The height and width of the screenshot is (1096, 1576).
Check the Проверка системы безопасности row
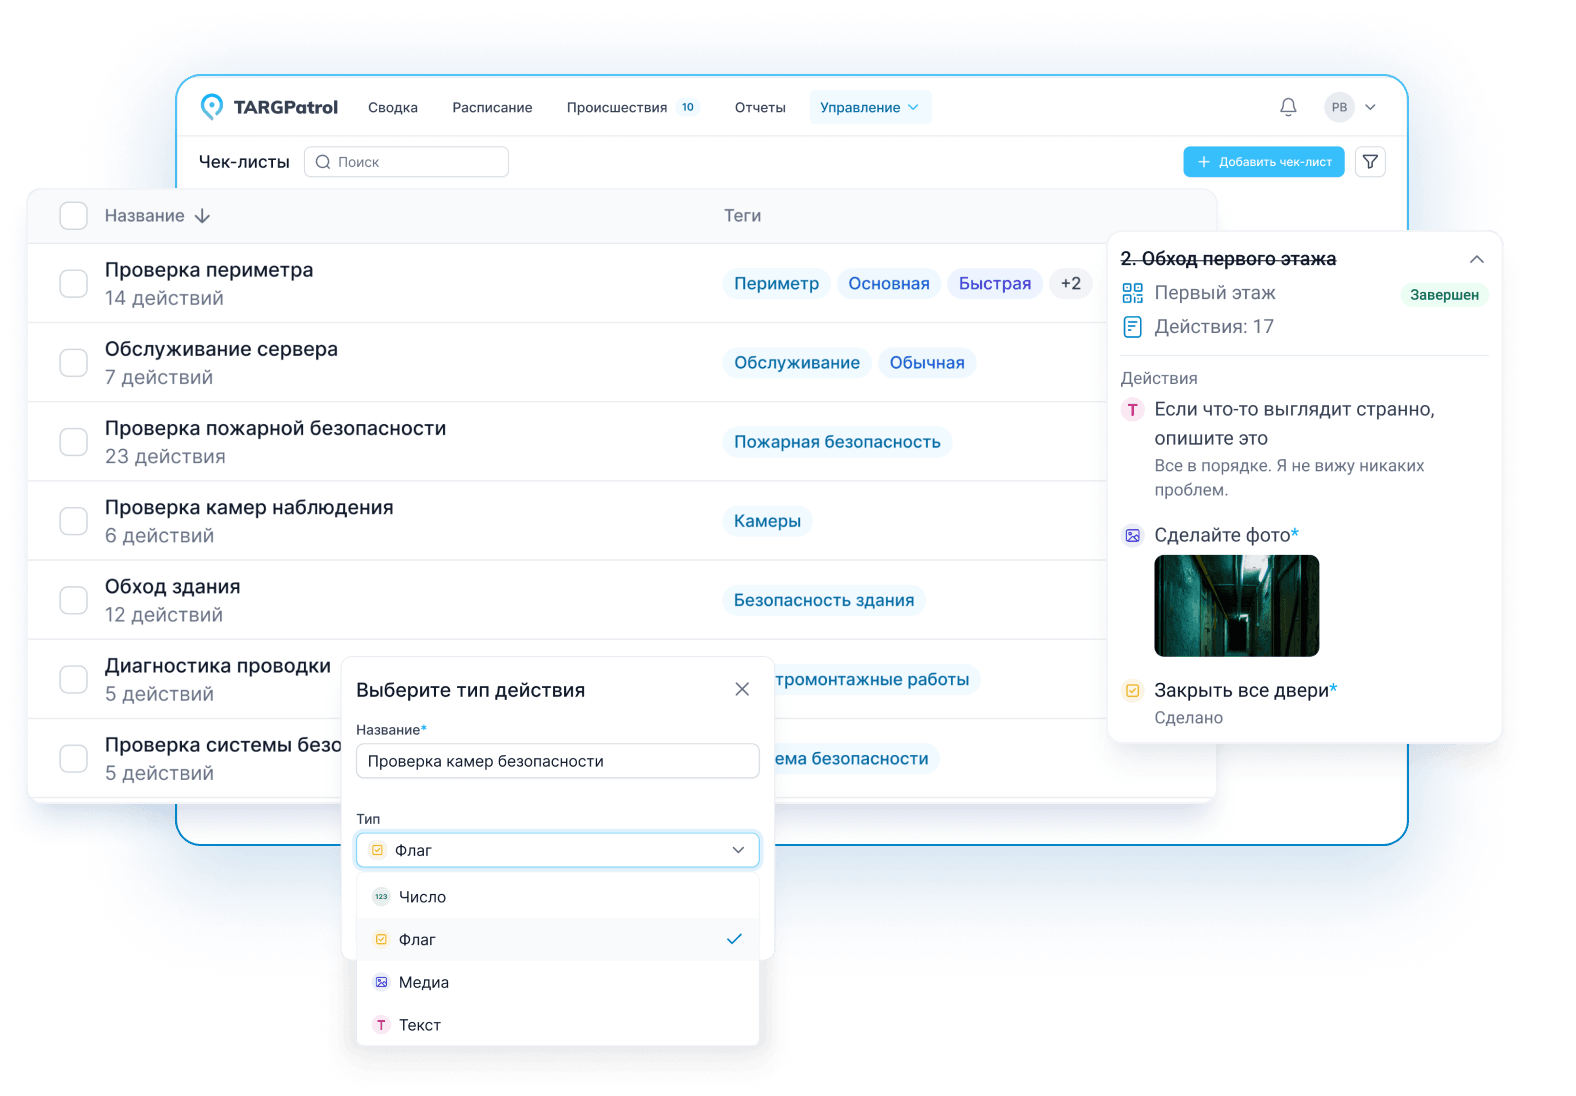pos(73,759)
